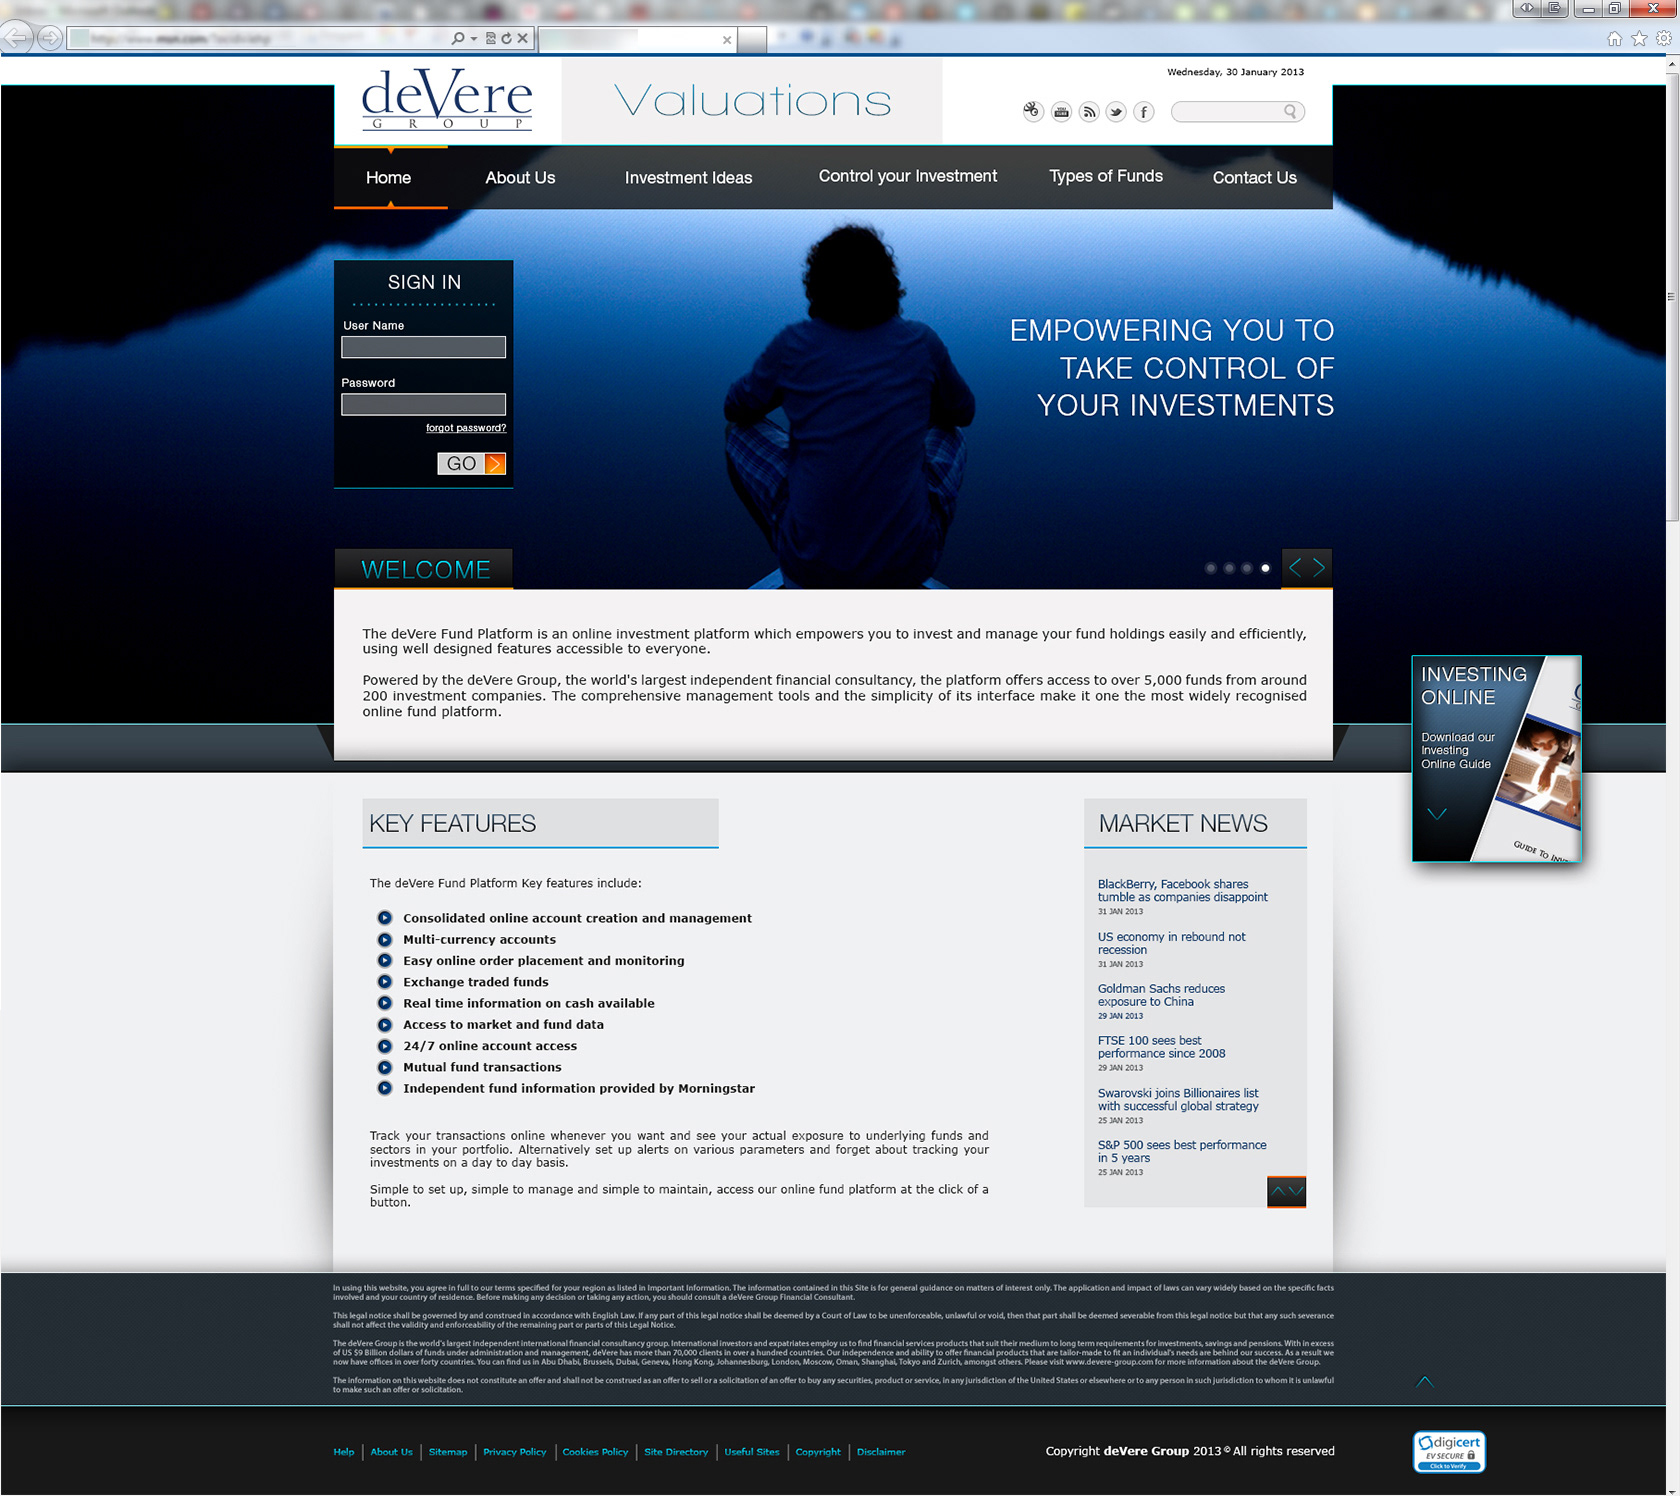
Task: Select the first banner slide dot
Action: (x=1211, y=568)
